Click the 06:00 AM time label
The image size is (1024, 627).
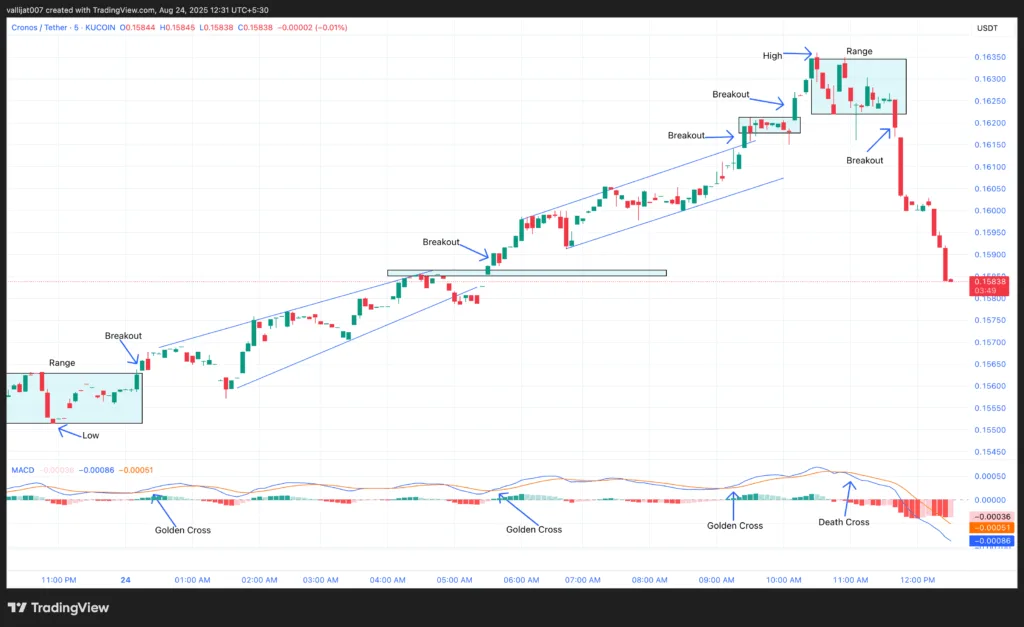(x=521, y=579)
